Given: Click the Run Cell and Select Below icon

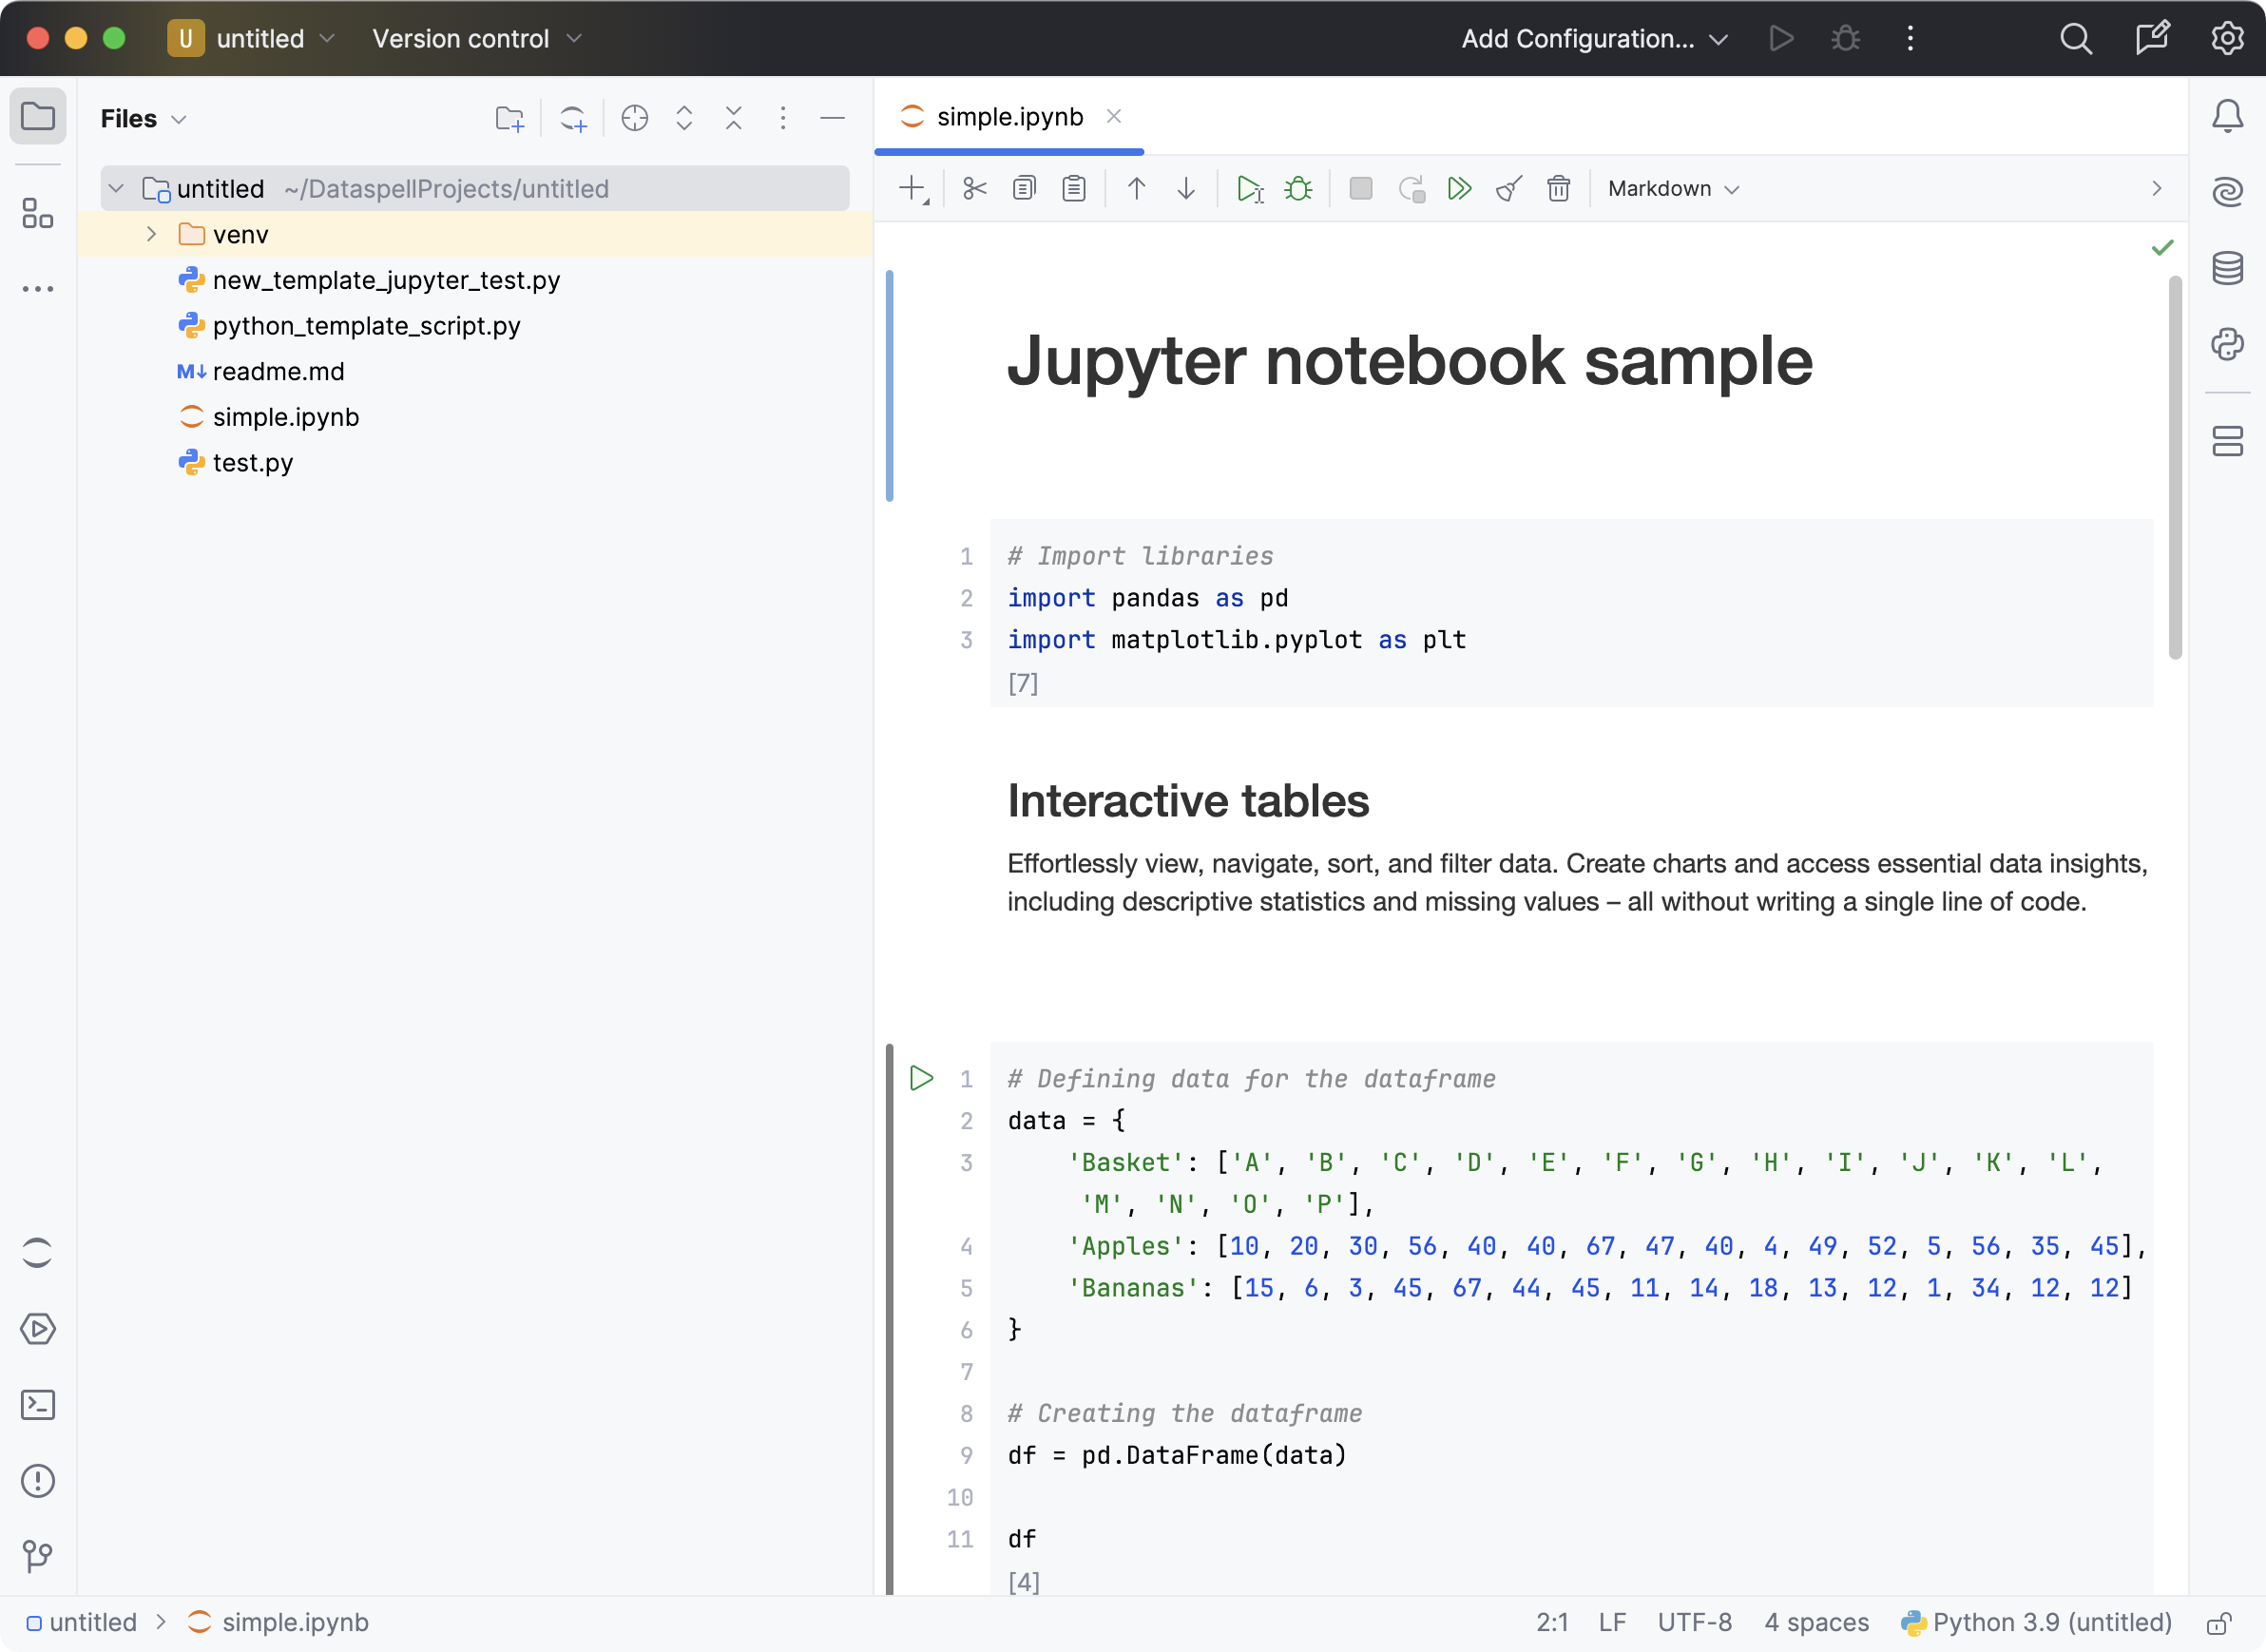Looking at the screenshot, I should (x=1249, y=189).
